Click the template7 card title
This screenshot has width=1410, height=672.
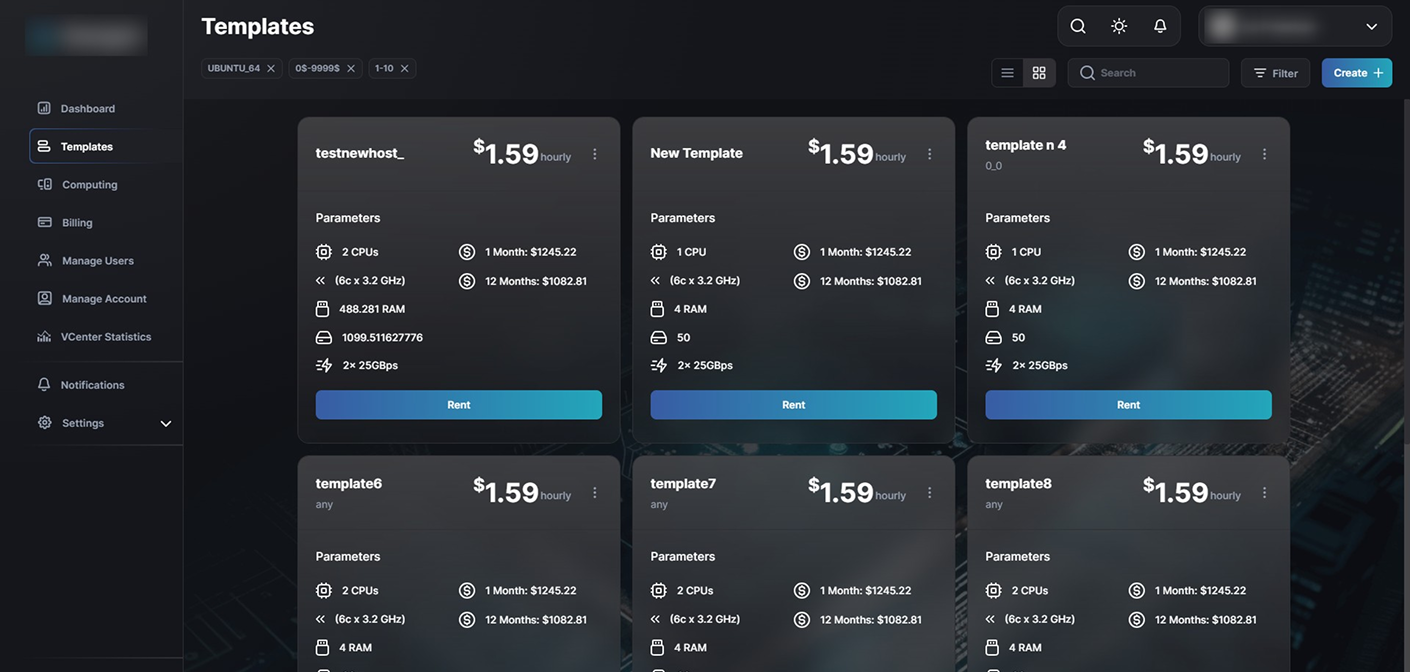coord(684,484)
